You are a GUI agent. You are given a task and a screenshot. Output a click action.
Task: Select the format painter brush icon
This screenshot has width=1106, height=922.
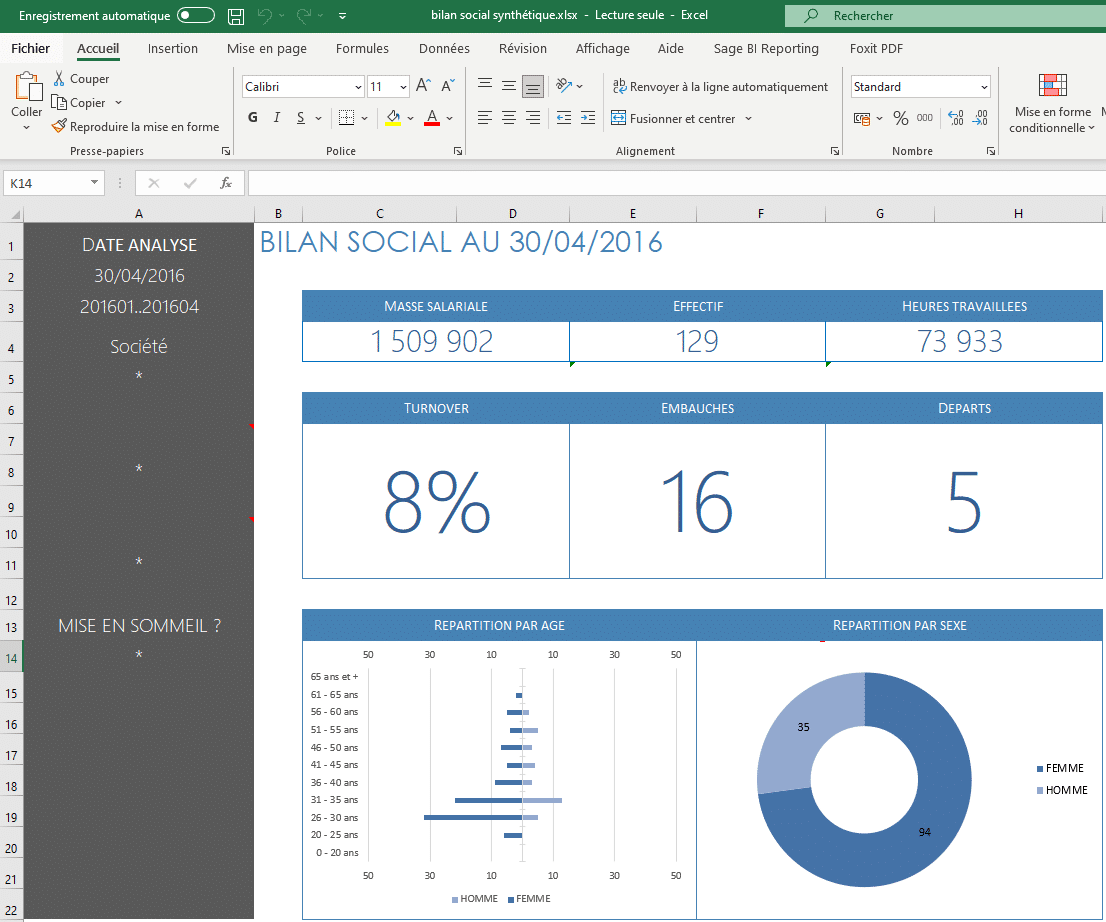coord(59,127)
